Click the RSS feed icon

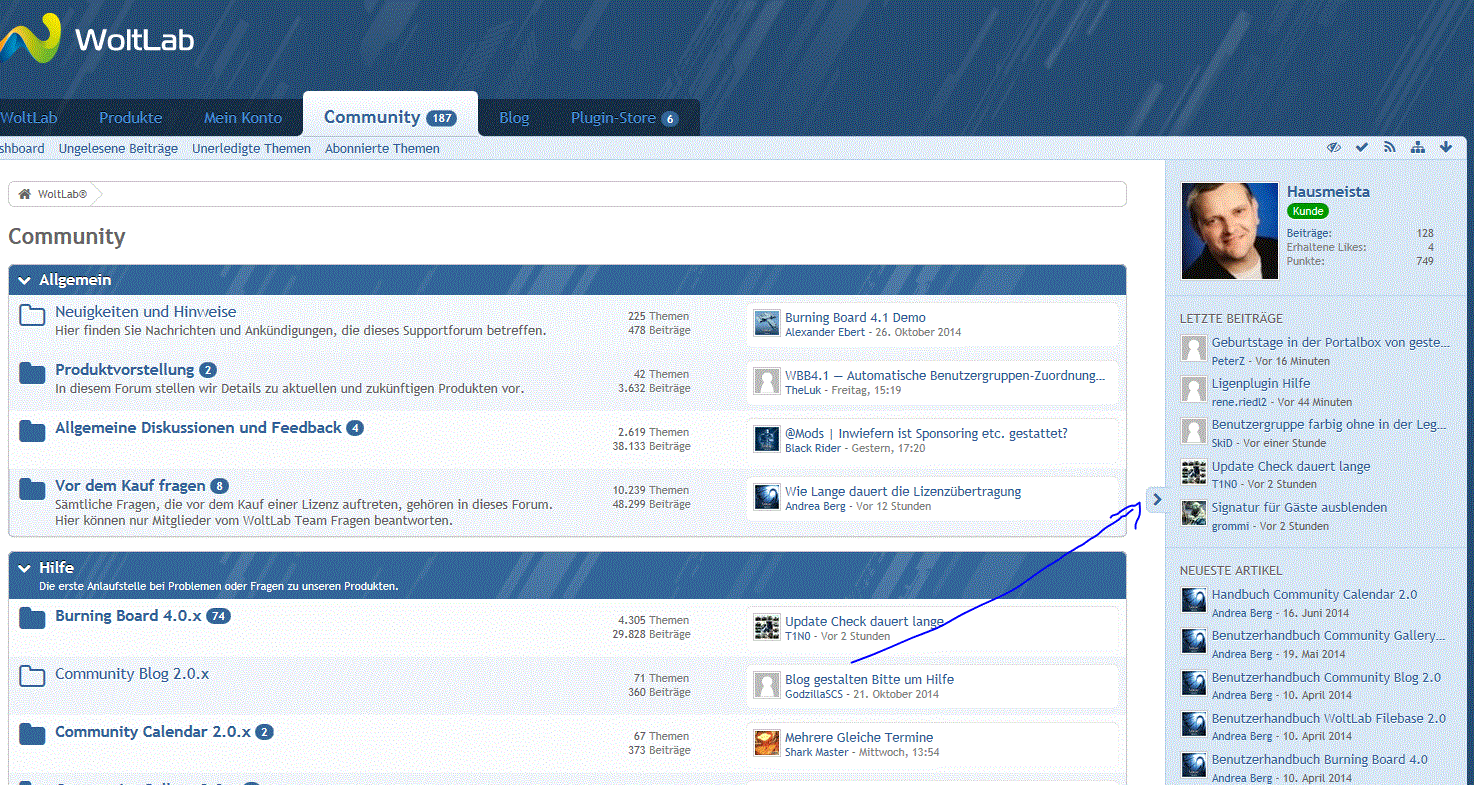tap(1389, 147)
